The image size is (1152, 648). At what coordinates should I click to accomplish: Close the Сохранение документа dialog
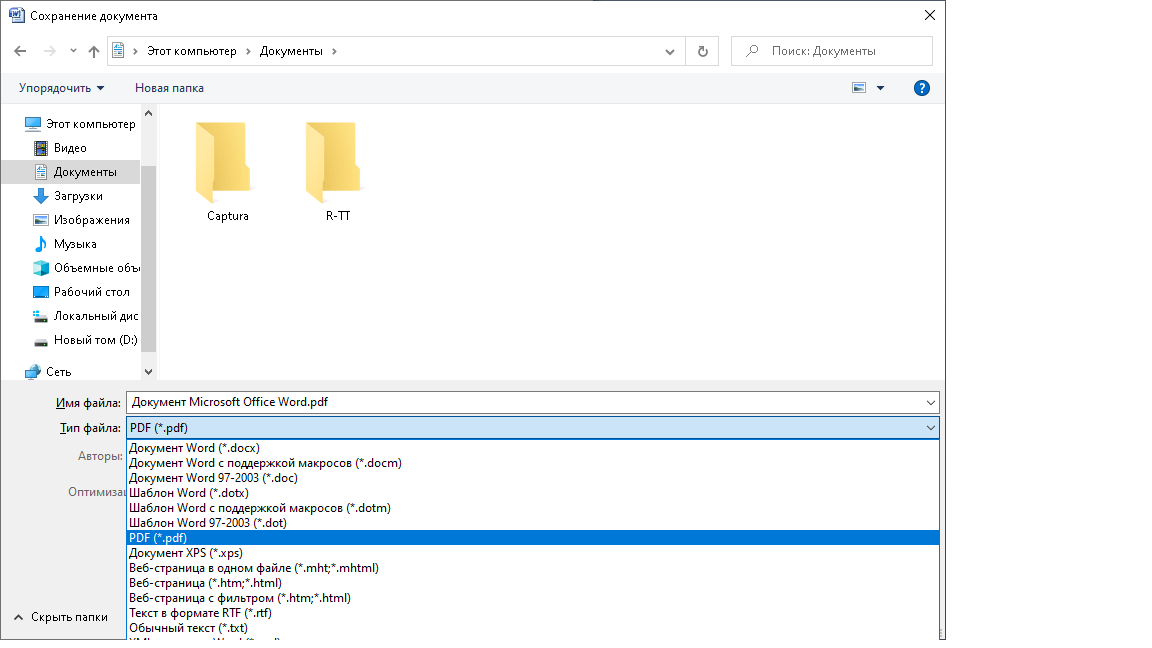[929, 15]
